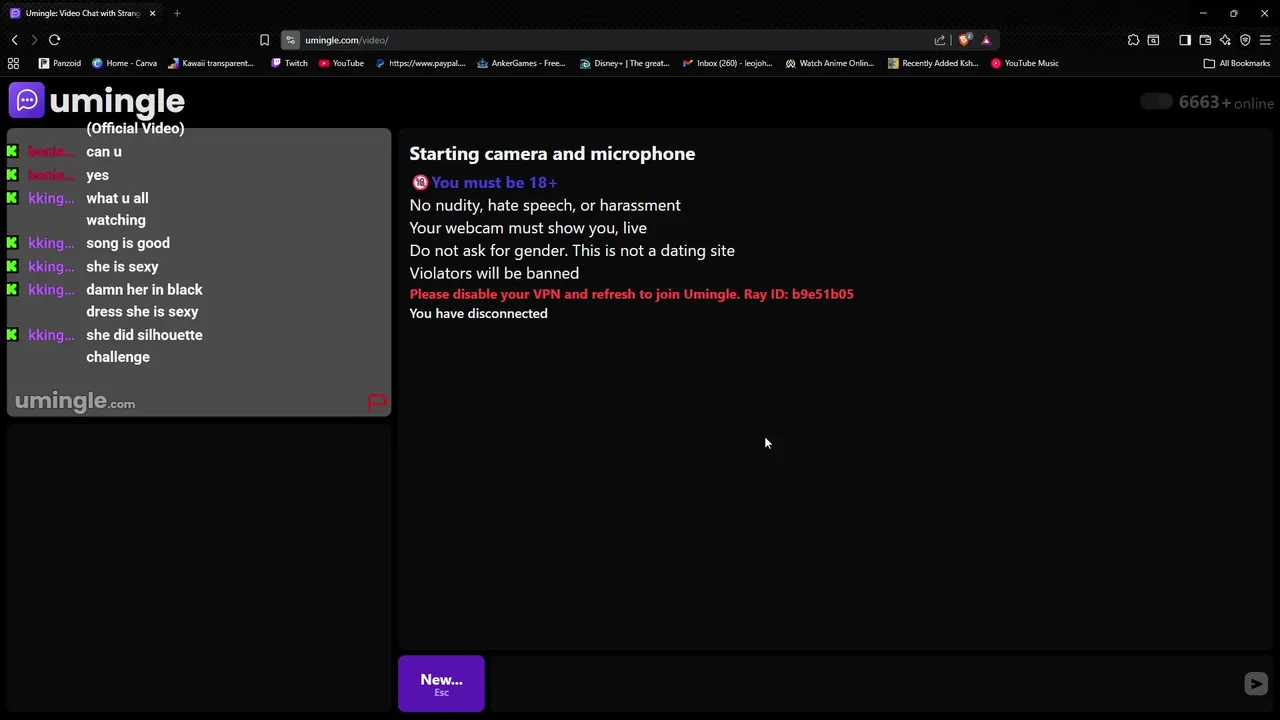This screenshot has width=1280, height=720.
Task: Click 'Violators will be banned' rule text
Action: (x=494, y=273)
